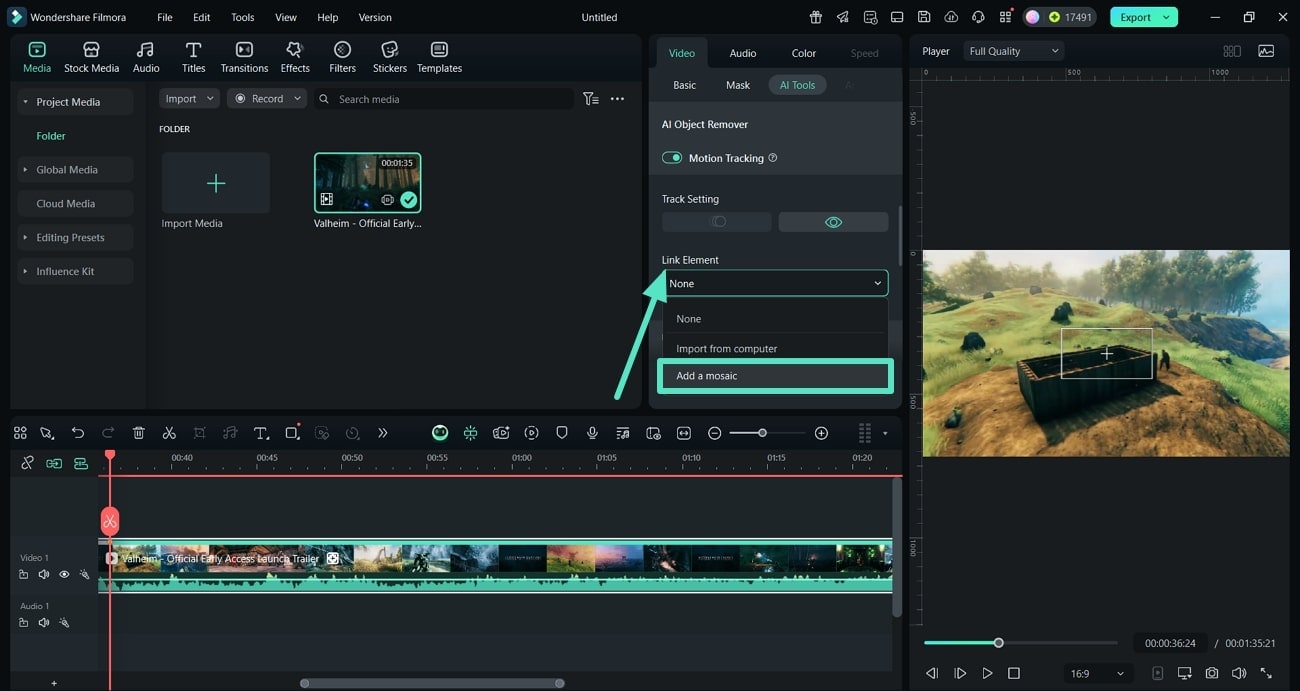The image size is (1300, 691).
Task: Click the timeline horizontal scrollbar
Action: point(432,684)
